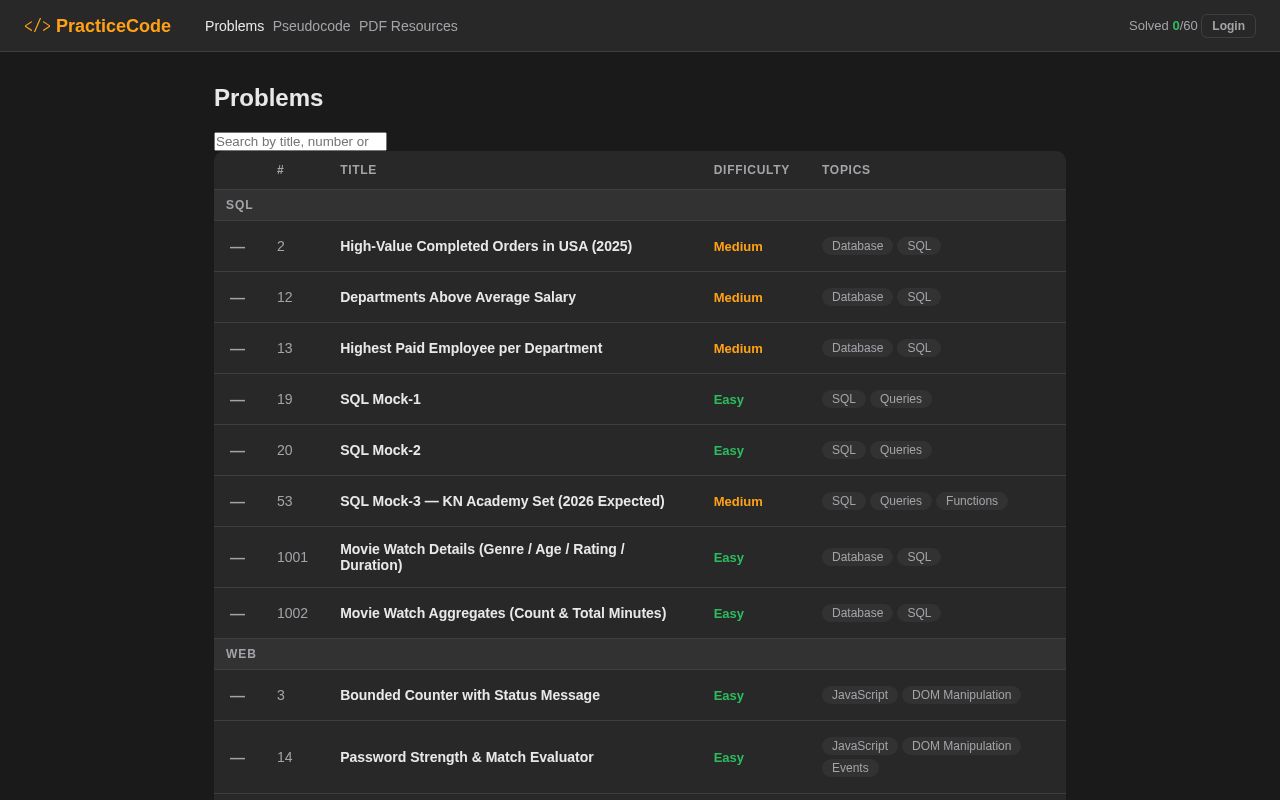Click the Functions topic tag
Screen dimensions: 1280x800
972,501
